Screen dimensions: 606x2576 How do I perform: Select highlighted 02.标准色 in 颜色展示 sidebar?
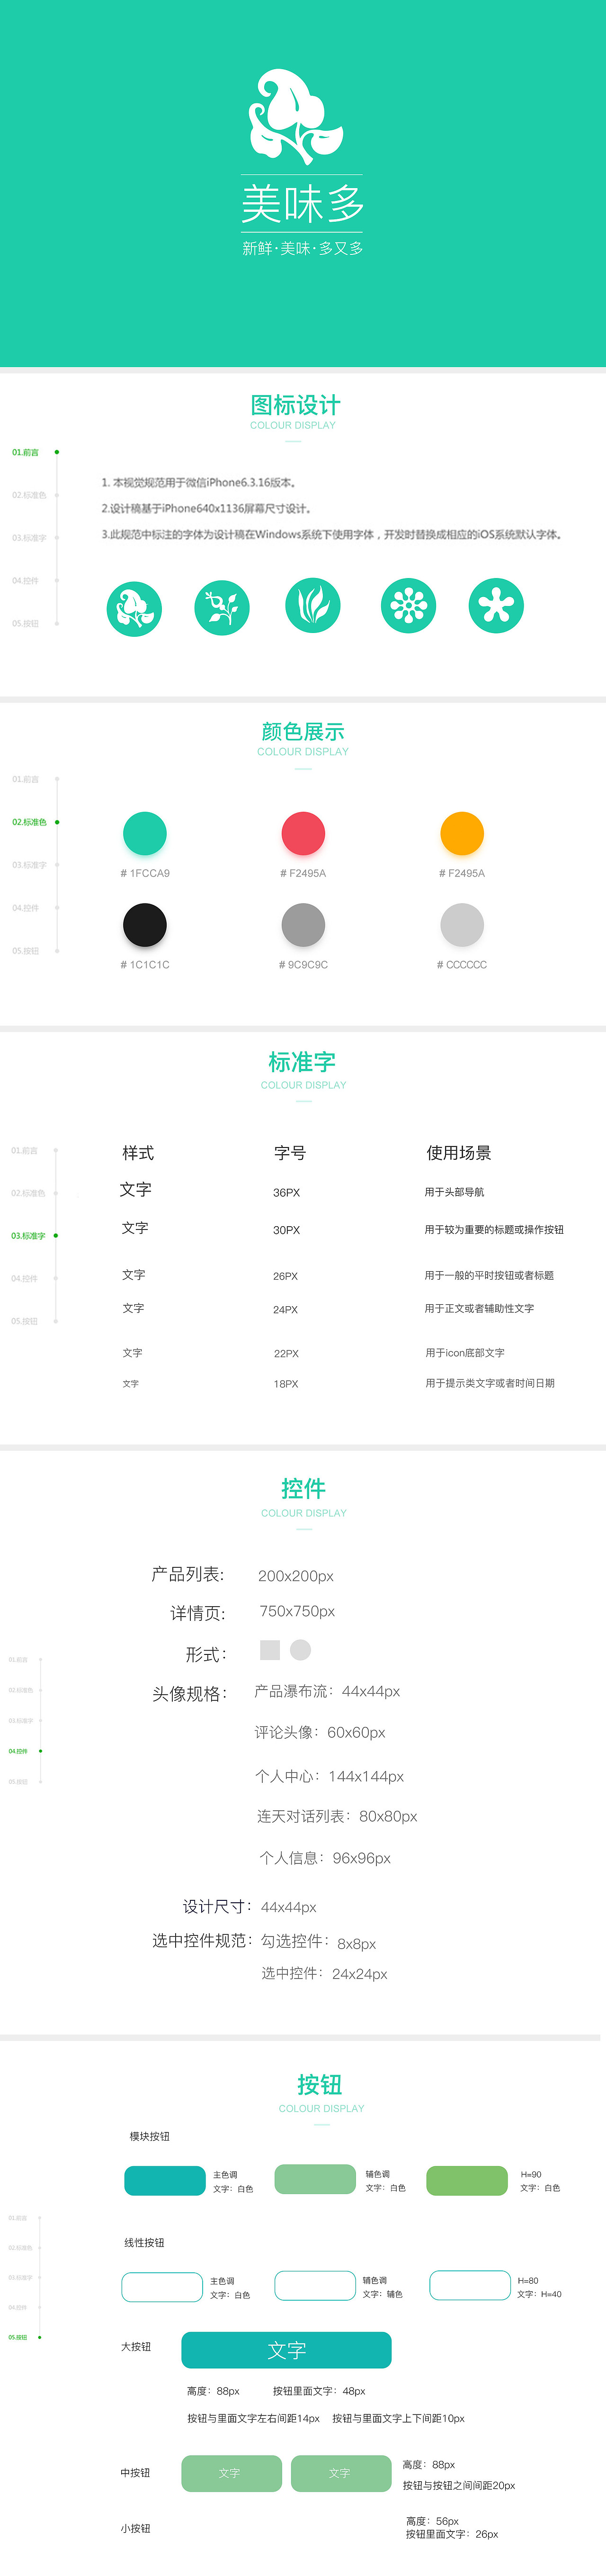pos(29,822)
